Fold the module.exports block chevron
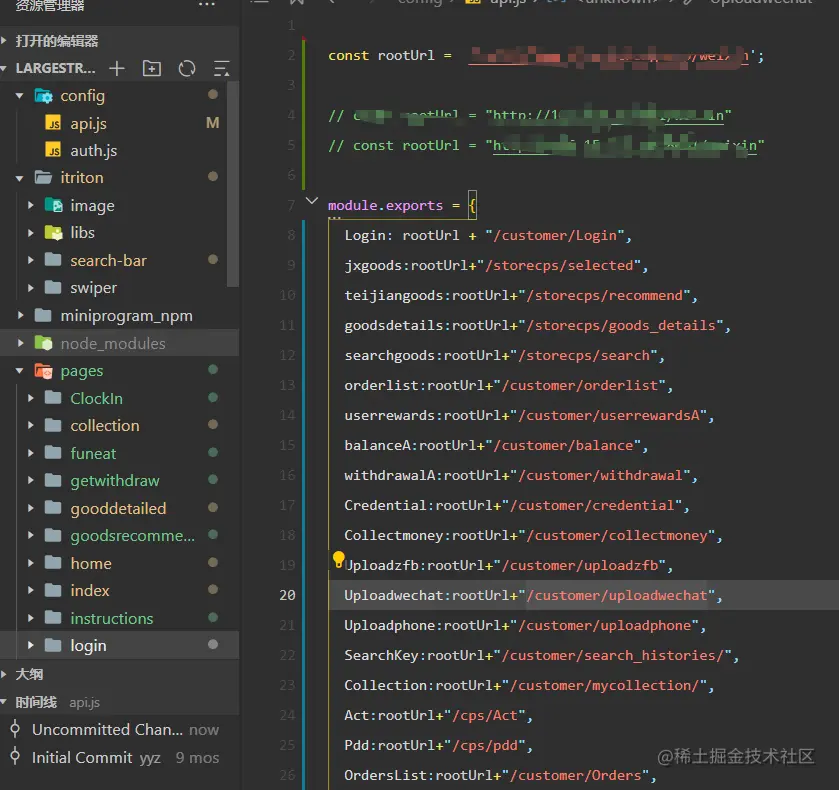 [311, 201]
